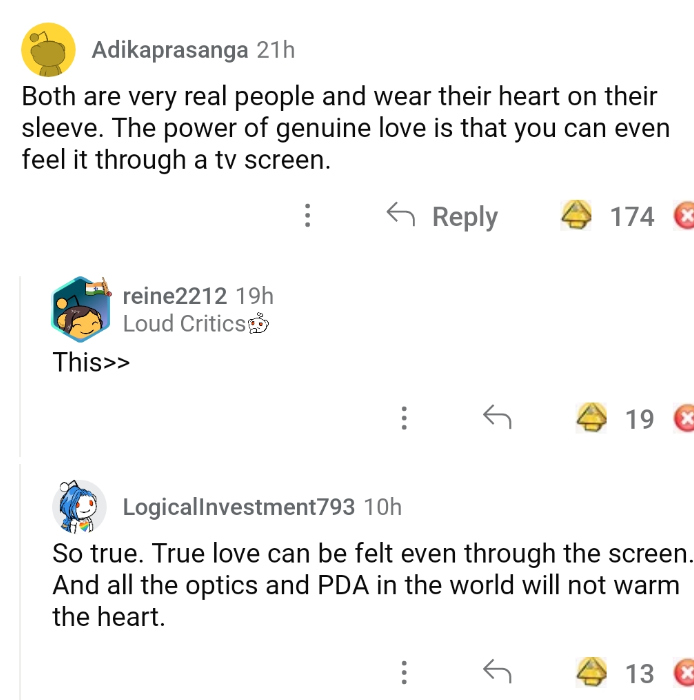Click the Reply button under Adikaprasanga's comment
Screen dimensions: 694x700
point(442,216)
